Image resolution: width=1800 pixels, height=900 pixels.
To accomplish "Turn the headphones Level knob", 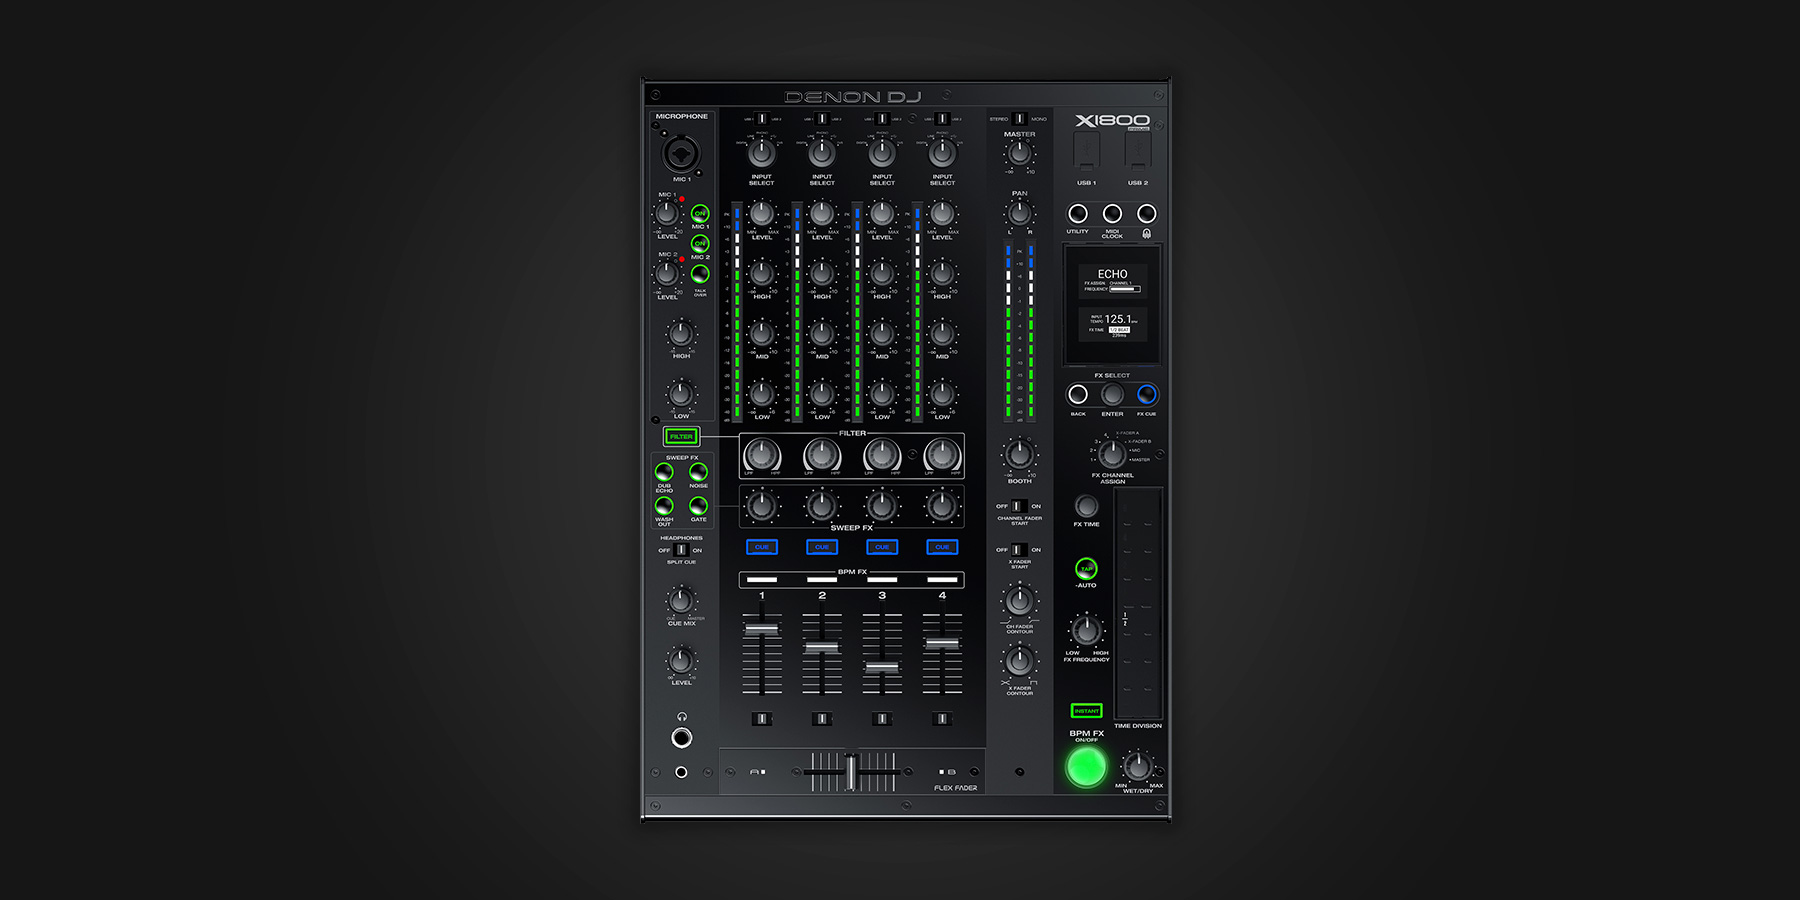I will (681, 660).
